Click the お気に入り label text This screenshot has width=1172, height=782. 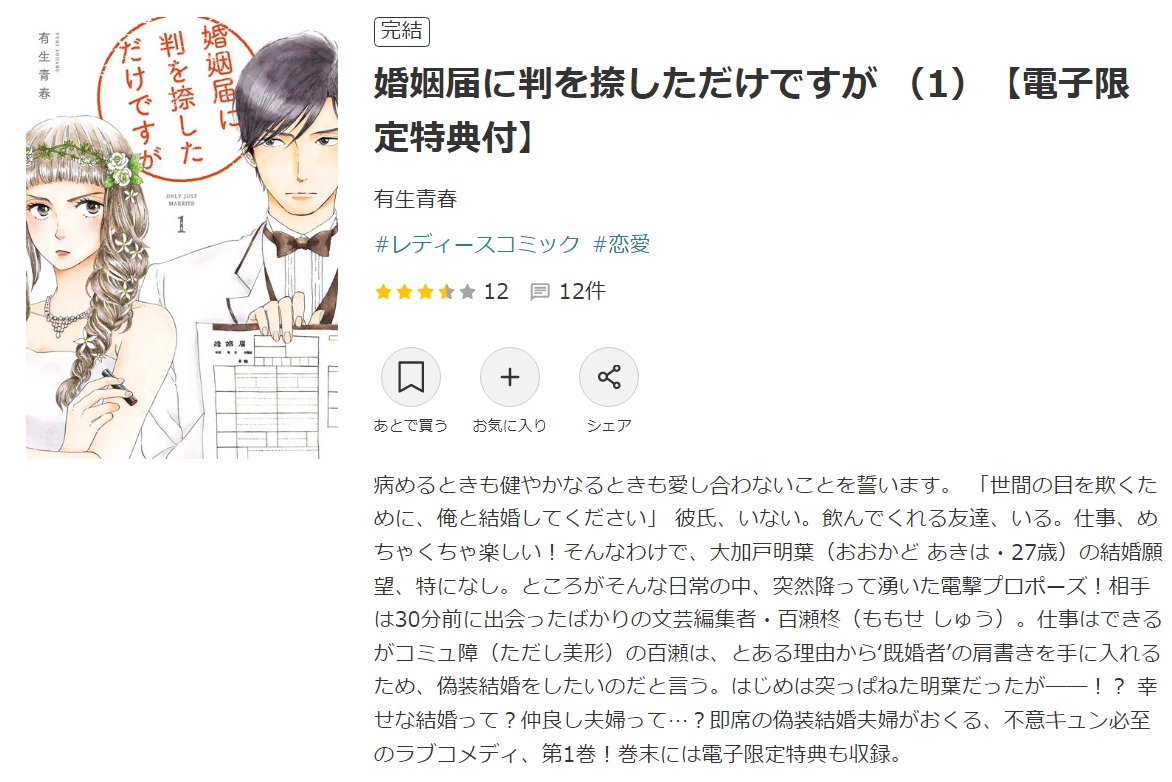tap(510, 425)
